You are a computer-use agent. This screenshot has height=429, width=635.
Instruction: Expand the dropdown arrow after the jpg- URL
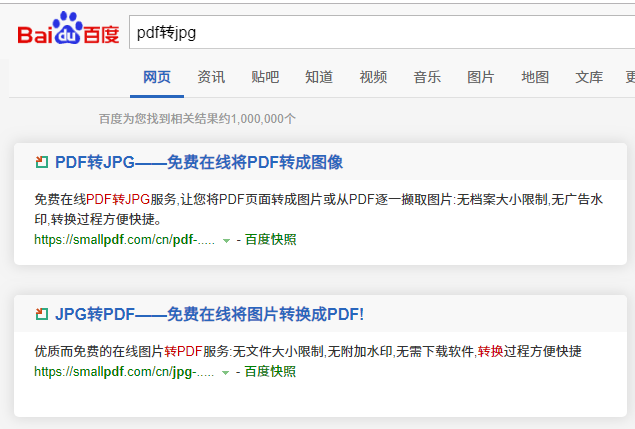pyautogui.click(x=226, y=373)
